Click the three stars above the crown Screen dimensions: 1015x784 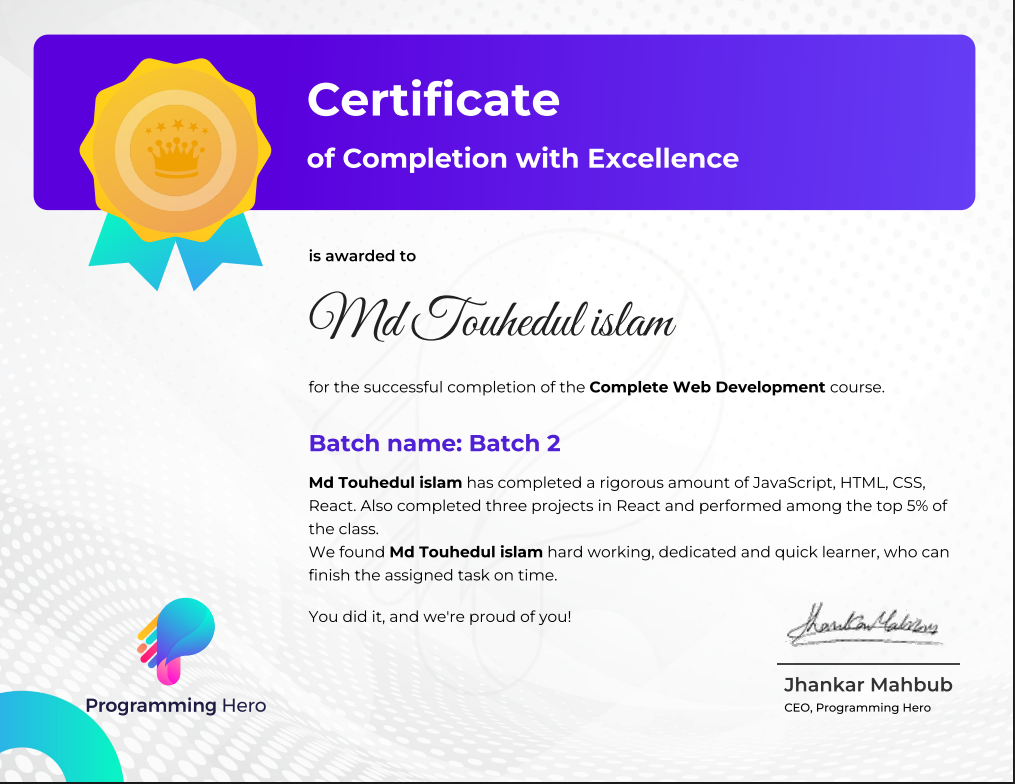172,126
